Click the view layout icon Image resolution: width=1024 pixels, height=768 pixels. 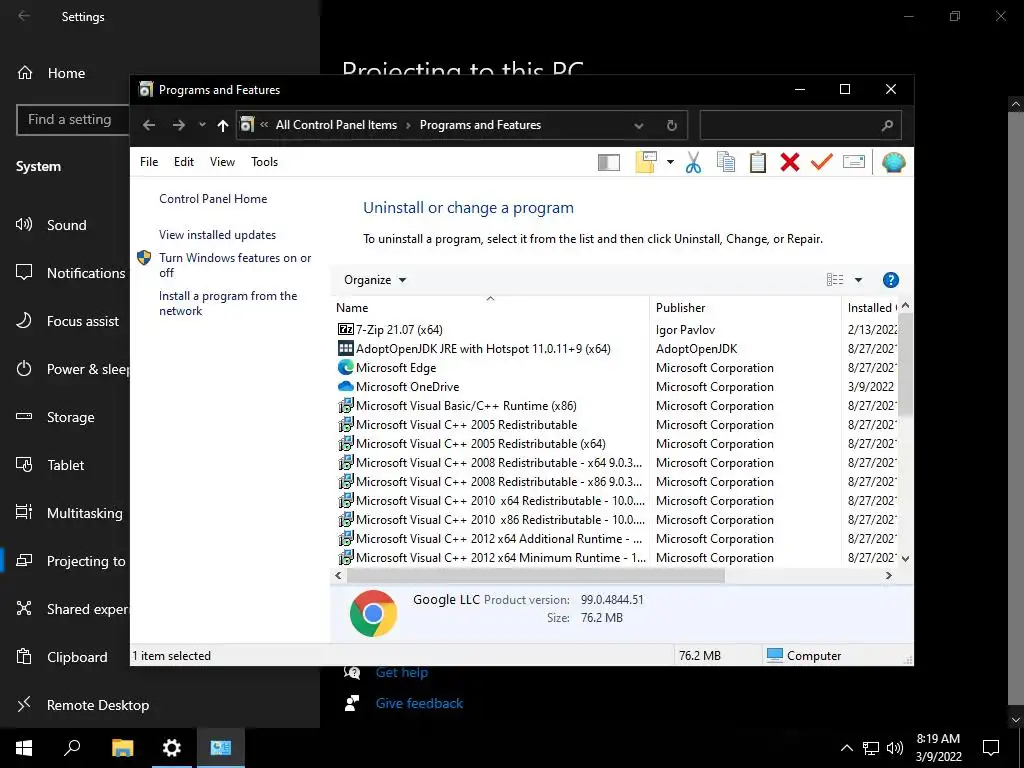coord(835,280)
